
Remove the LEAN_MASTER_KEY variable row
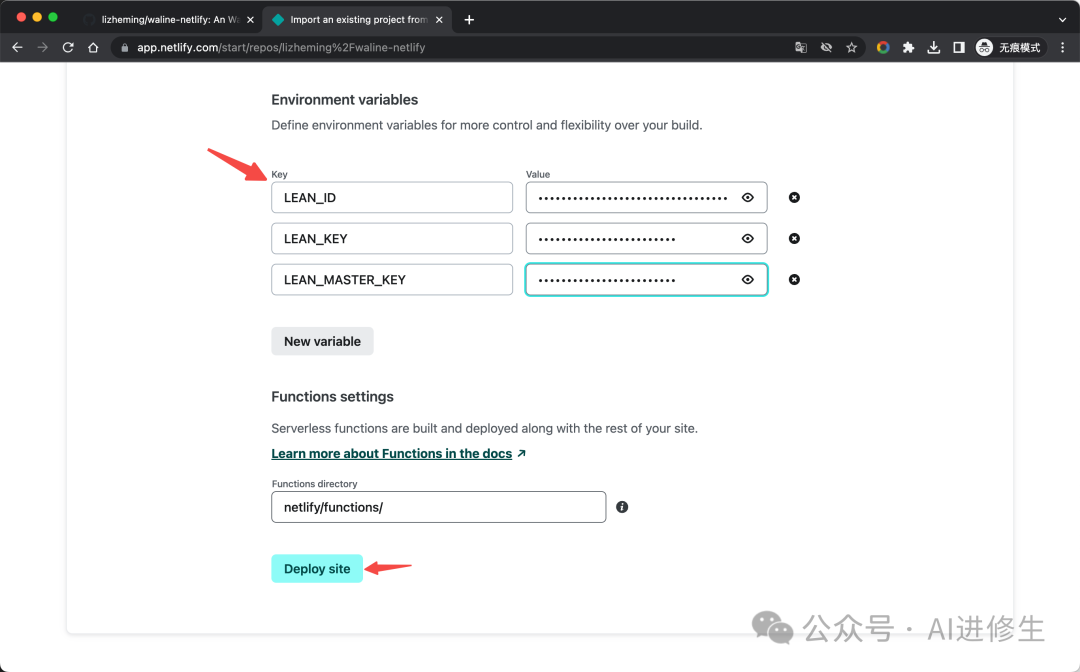point(794,280)
